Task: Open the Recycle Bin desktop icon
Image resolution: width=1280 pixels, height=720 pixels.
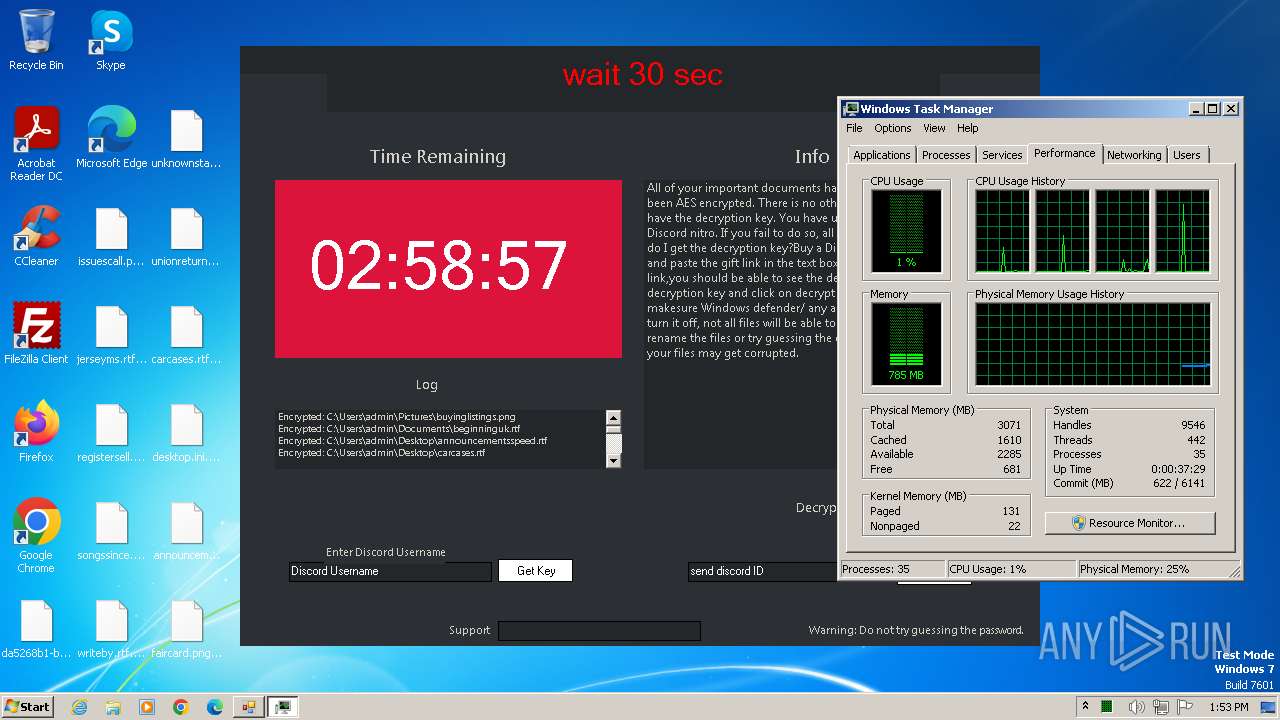Action: point(36,40)
